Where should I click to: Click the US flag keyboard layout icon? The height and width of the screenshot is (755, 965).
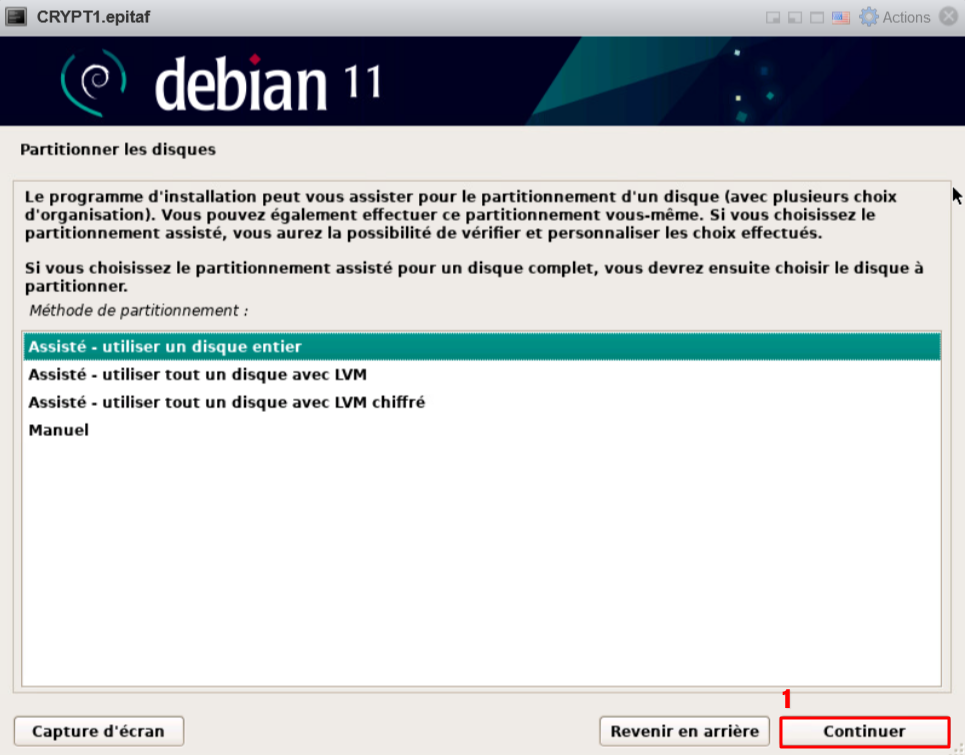pos(840,18)
